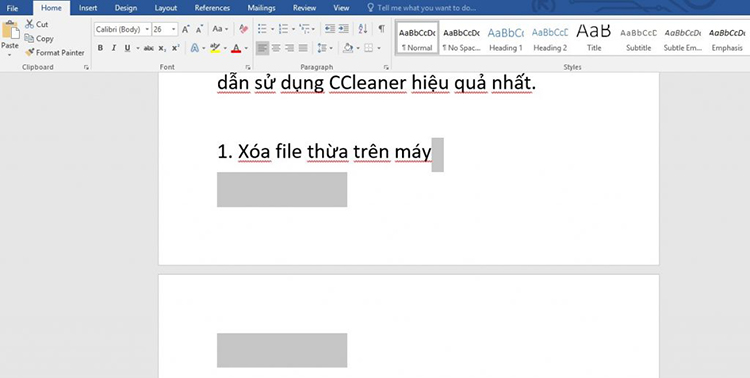Click the Format Painter brush icon
This screenshot has width=750, height=378.
tap(30, 53)
